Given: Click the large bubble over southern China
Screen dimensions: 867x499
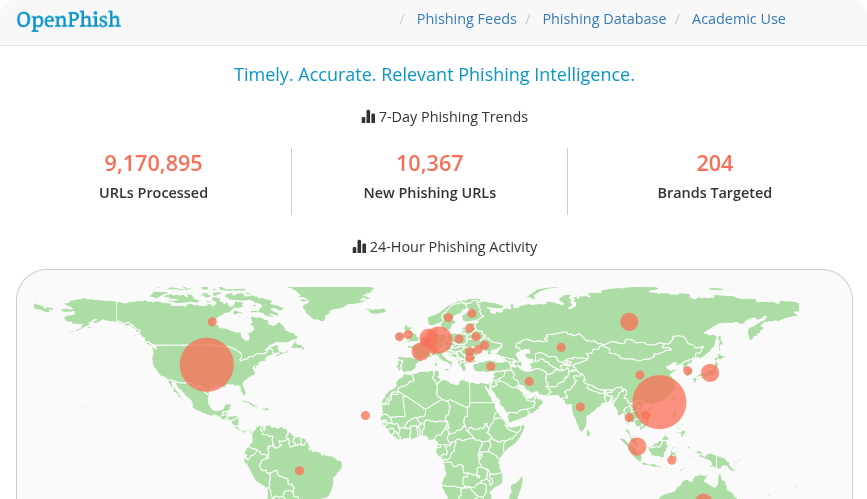Looking at the screenshot, I should (x=659, y=402).
